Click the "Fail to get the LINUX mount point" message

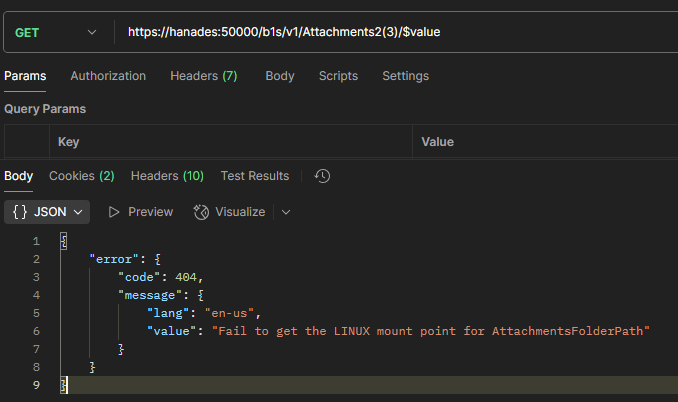[x=431, y=331]
